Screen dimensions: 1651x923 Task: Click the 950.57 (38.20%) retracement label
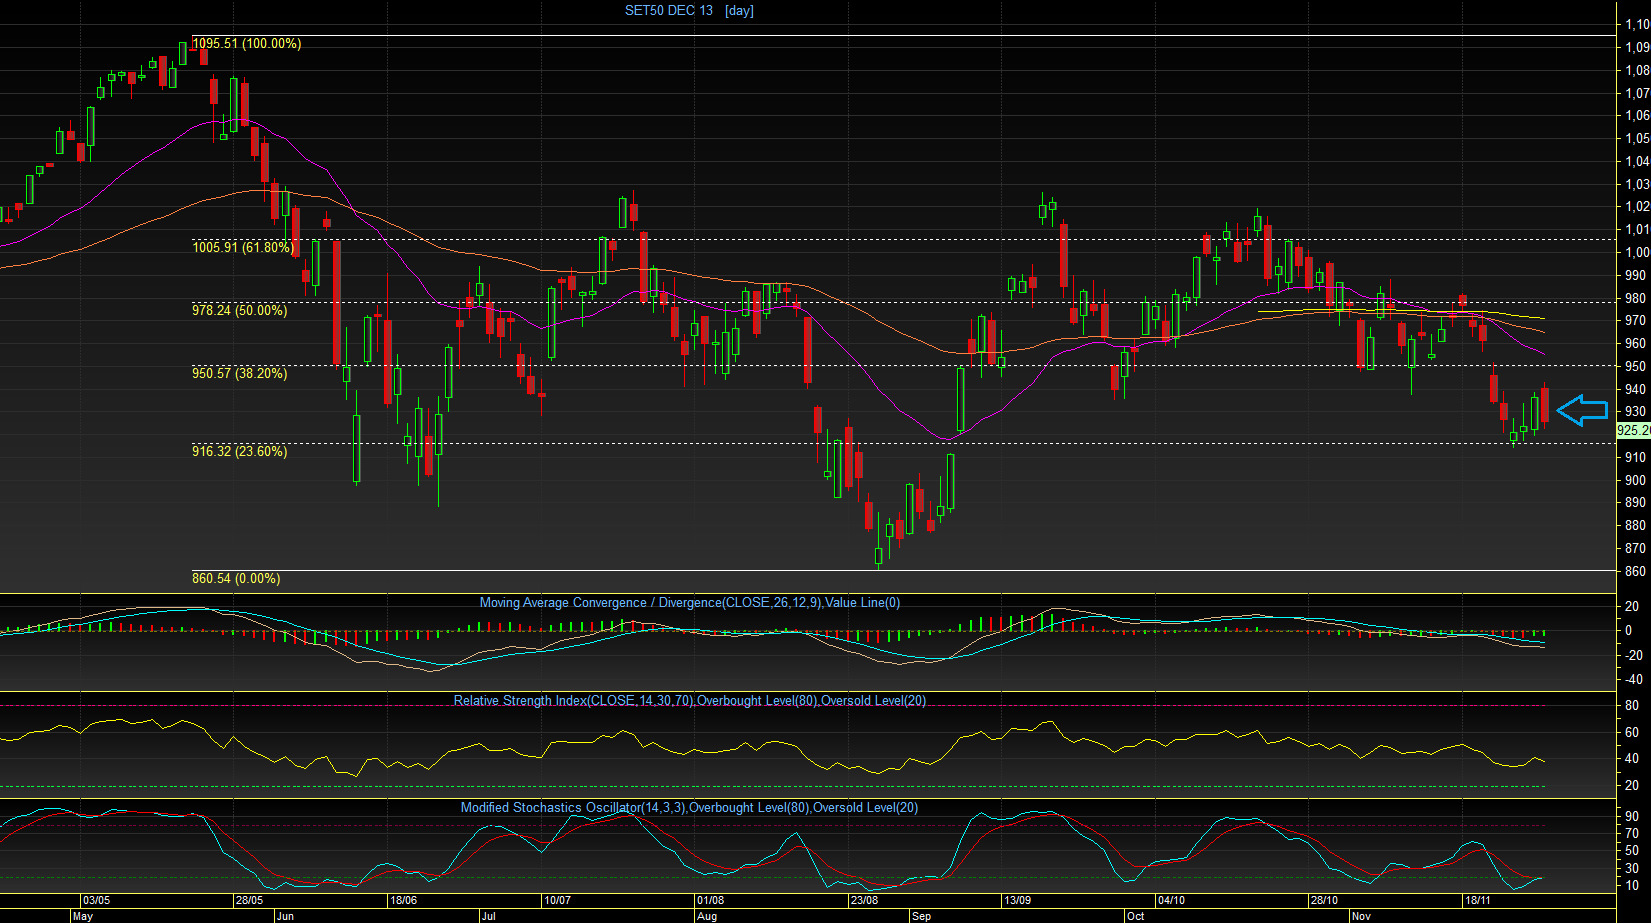point(239,373)
